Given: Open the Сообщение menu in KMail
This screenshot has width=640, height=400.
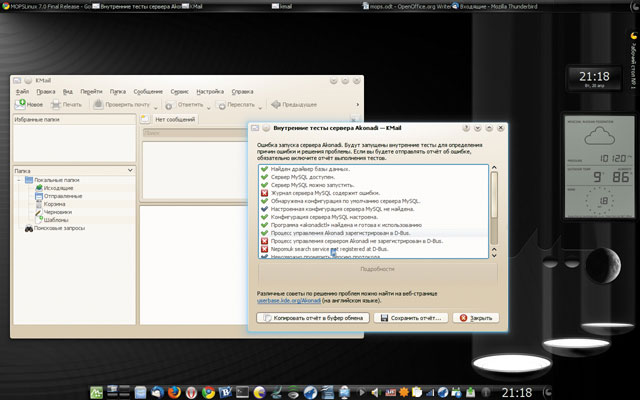Looking at the screenshot, I should pyautogui.click(x=148, y=91).
